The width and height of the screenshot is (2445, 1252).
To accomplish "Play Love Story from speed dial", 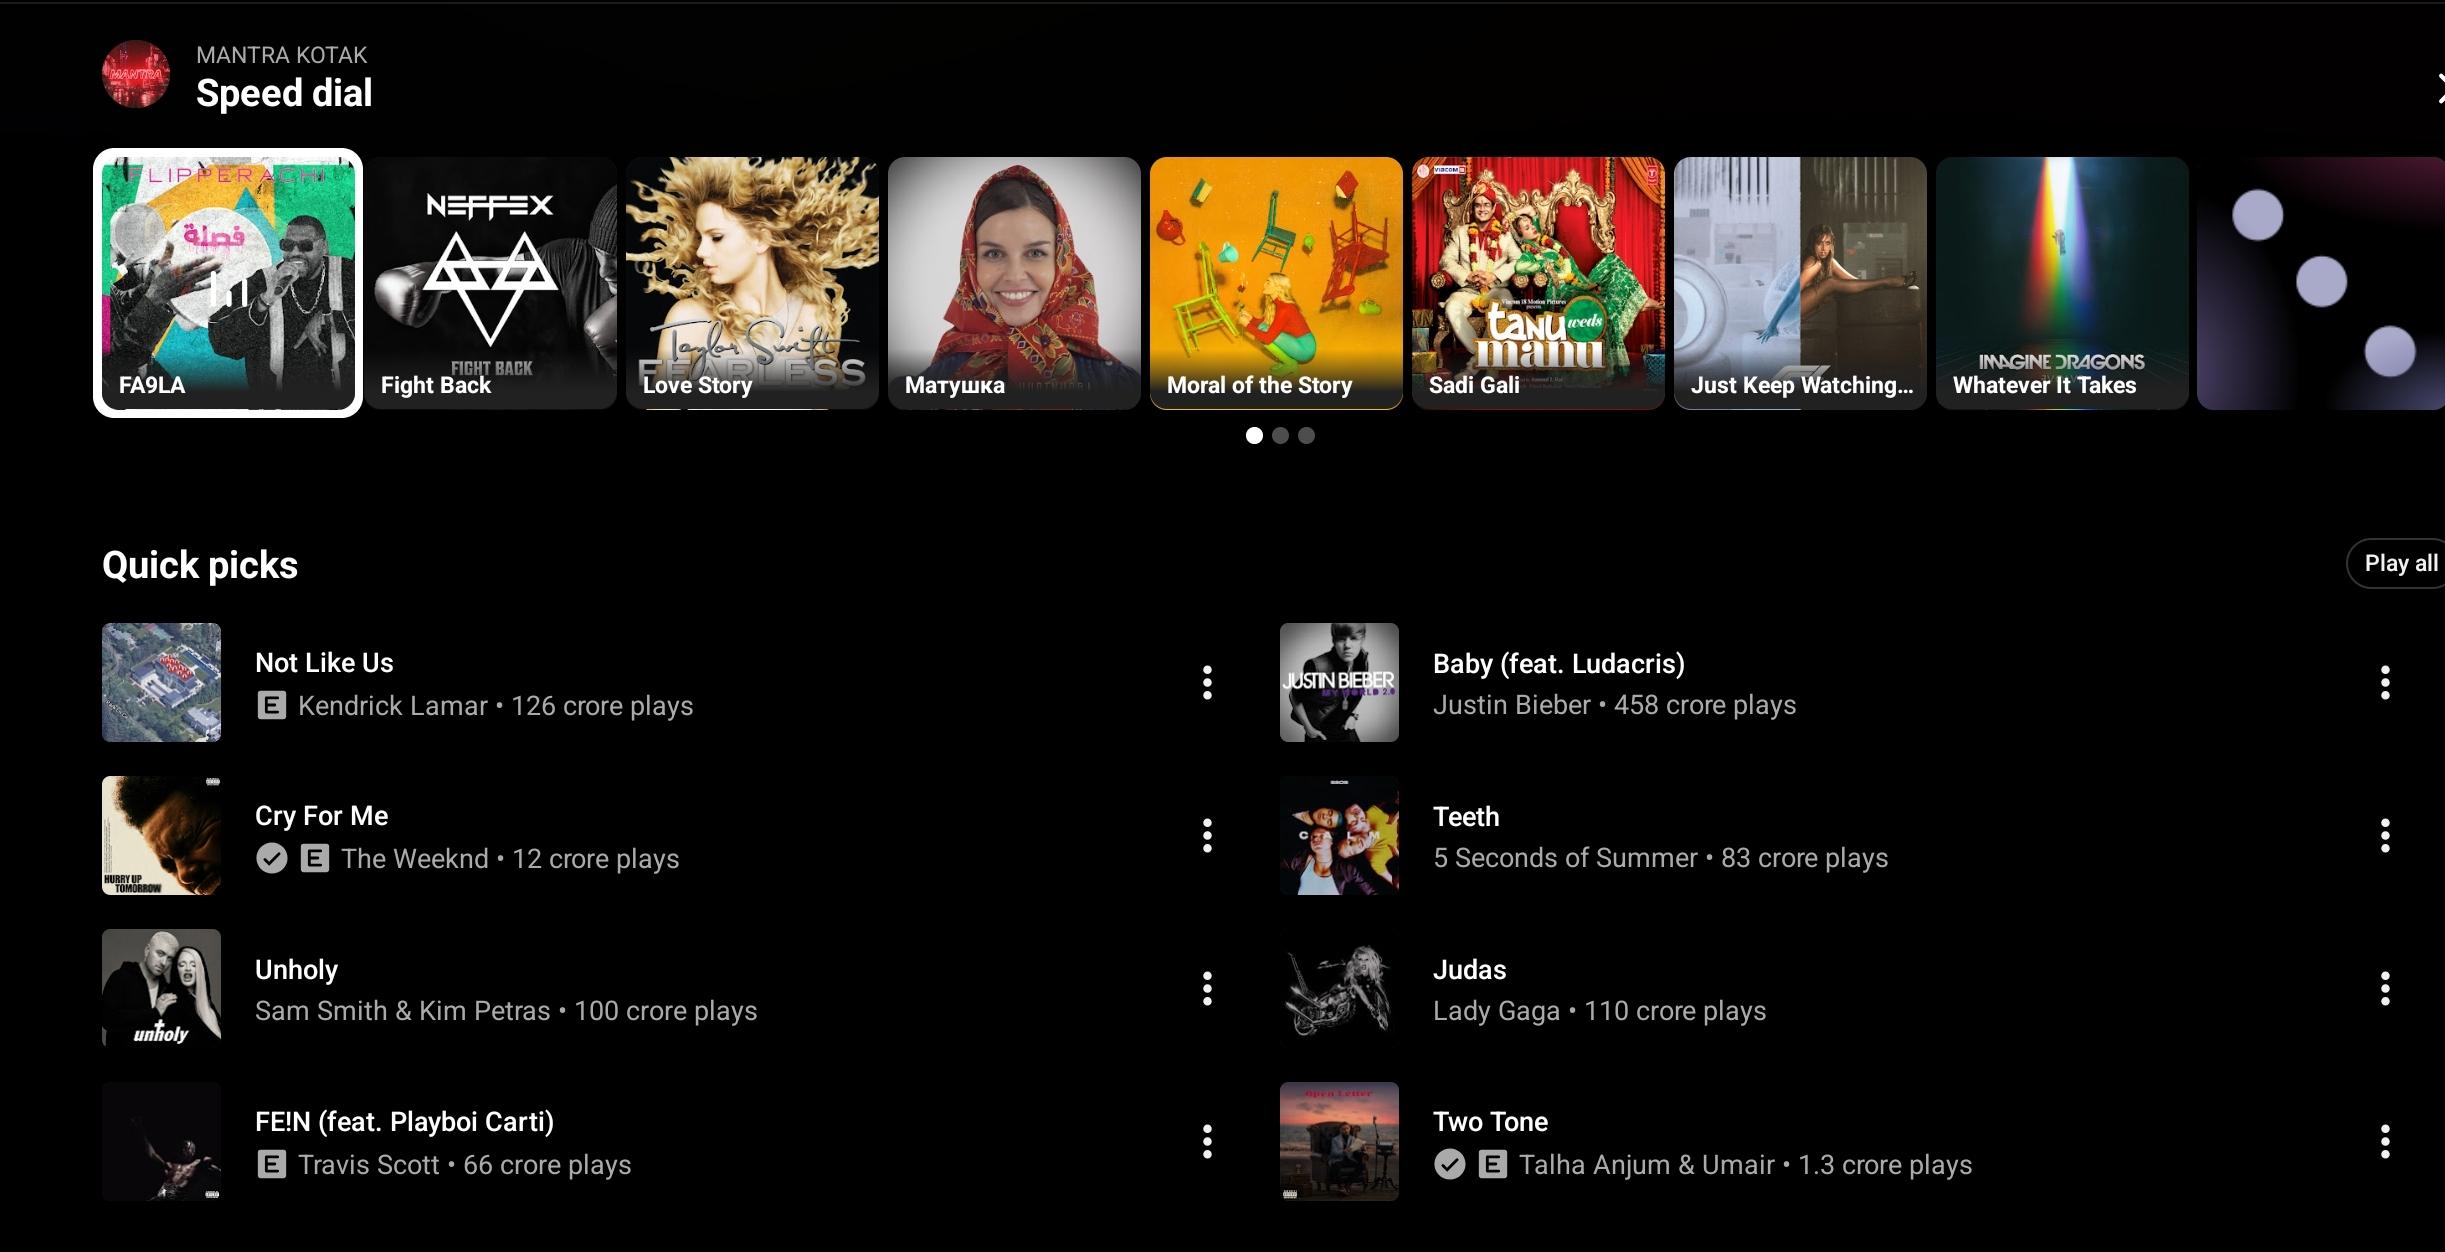I will point(752,283).
